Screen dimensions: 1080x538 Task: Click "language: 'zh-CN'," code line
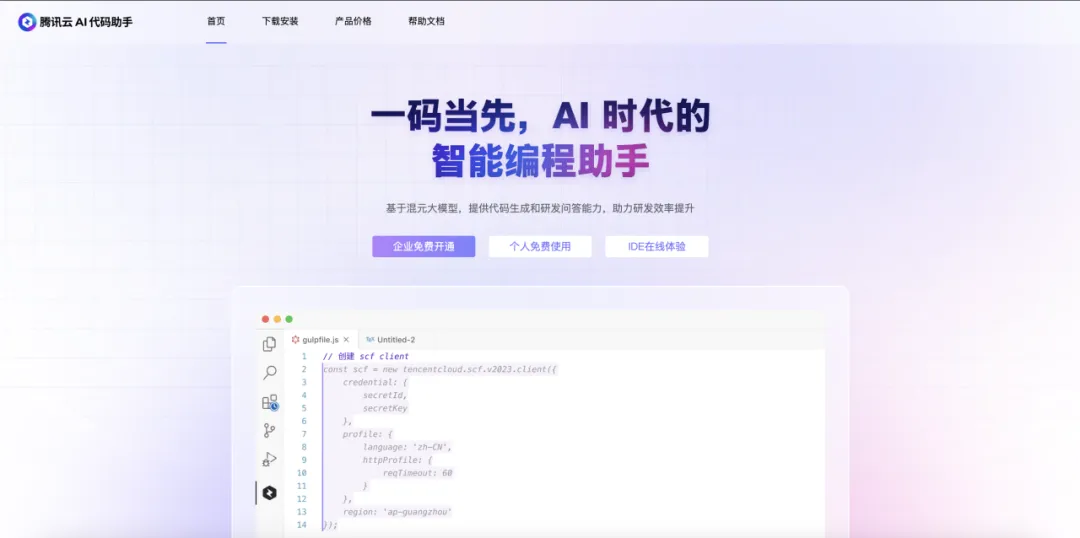pos(408,447)
